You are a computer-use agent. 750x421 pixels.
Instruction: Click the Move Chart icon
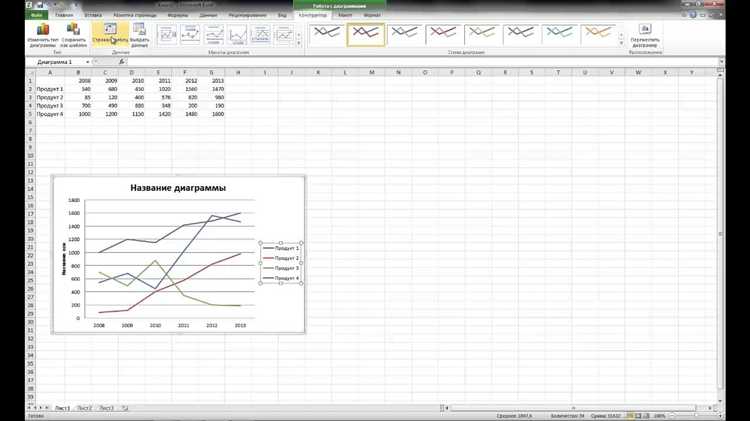click(x=643, y=35)
